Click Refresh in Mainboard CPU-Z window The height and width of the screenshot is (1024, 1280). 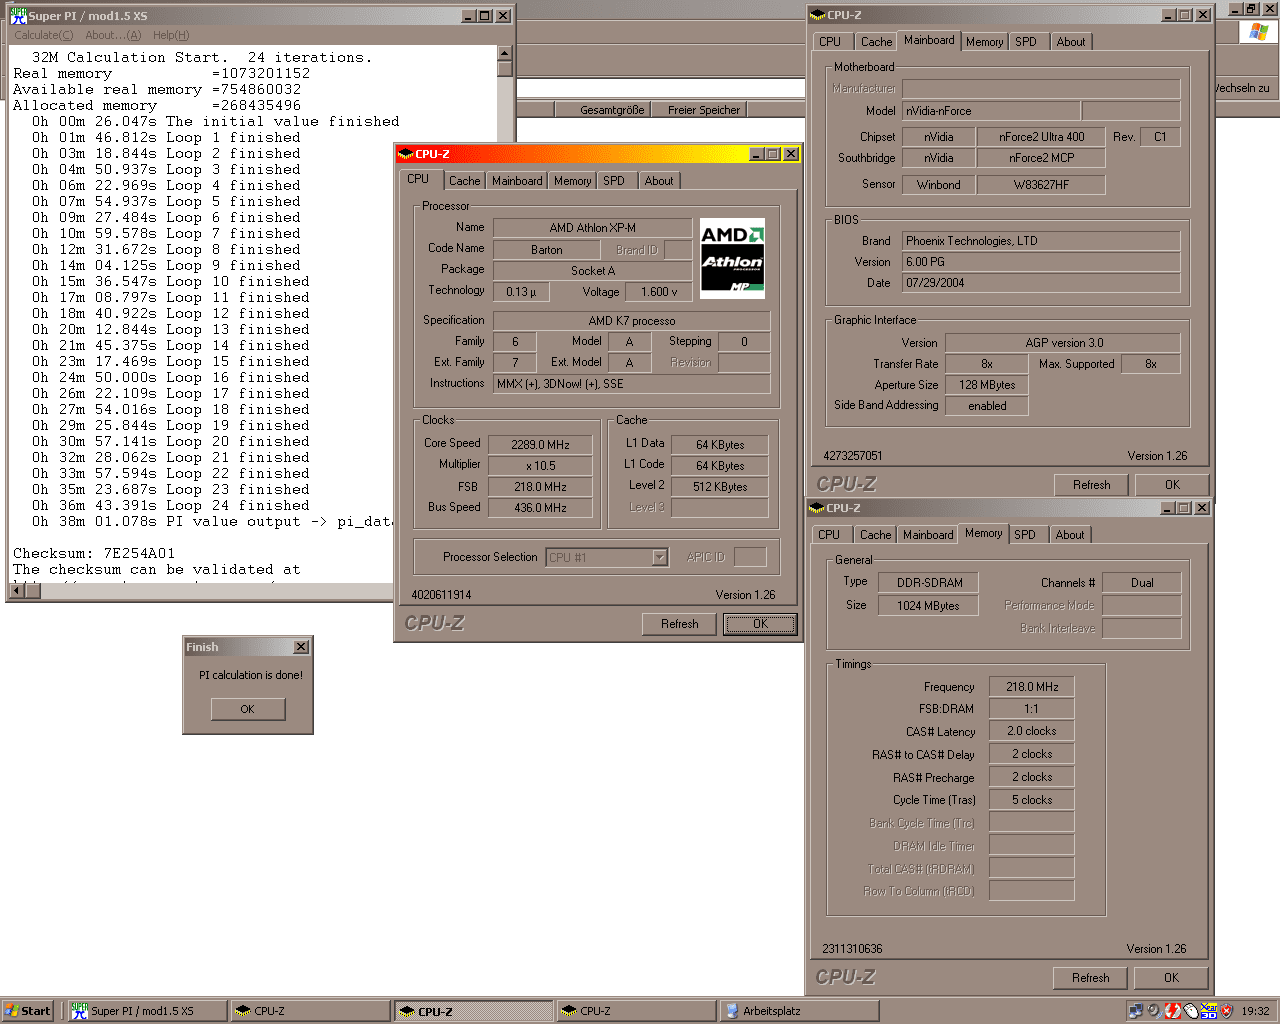[1092, 485]
